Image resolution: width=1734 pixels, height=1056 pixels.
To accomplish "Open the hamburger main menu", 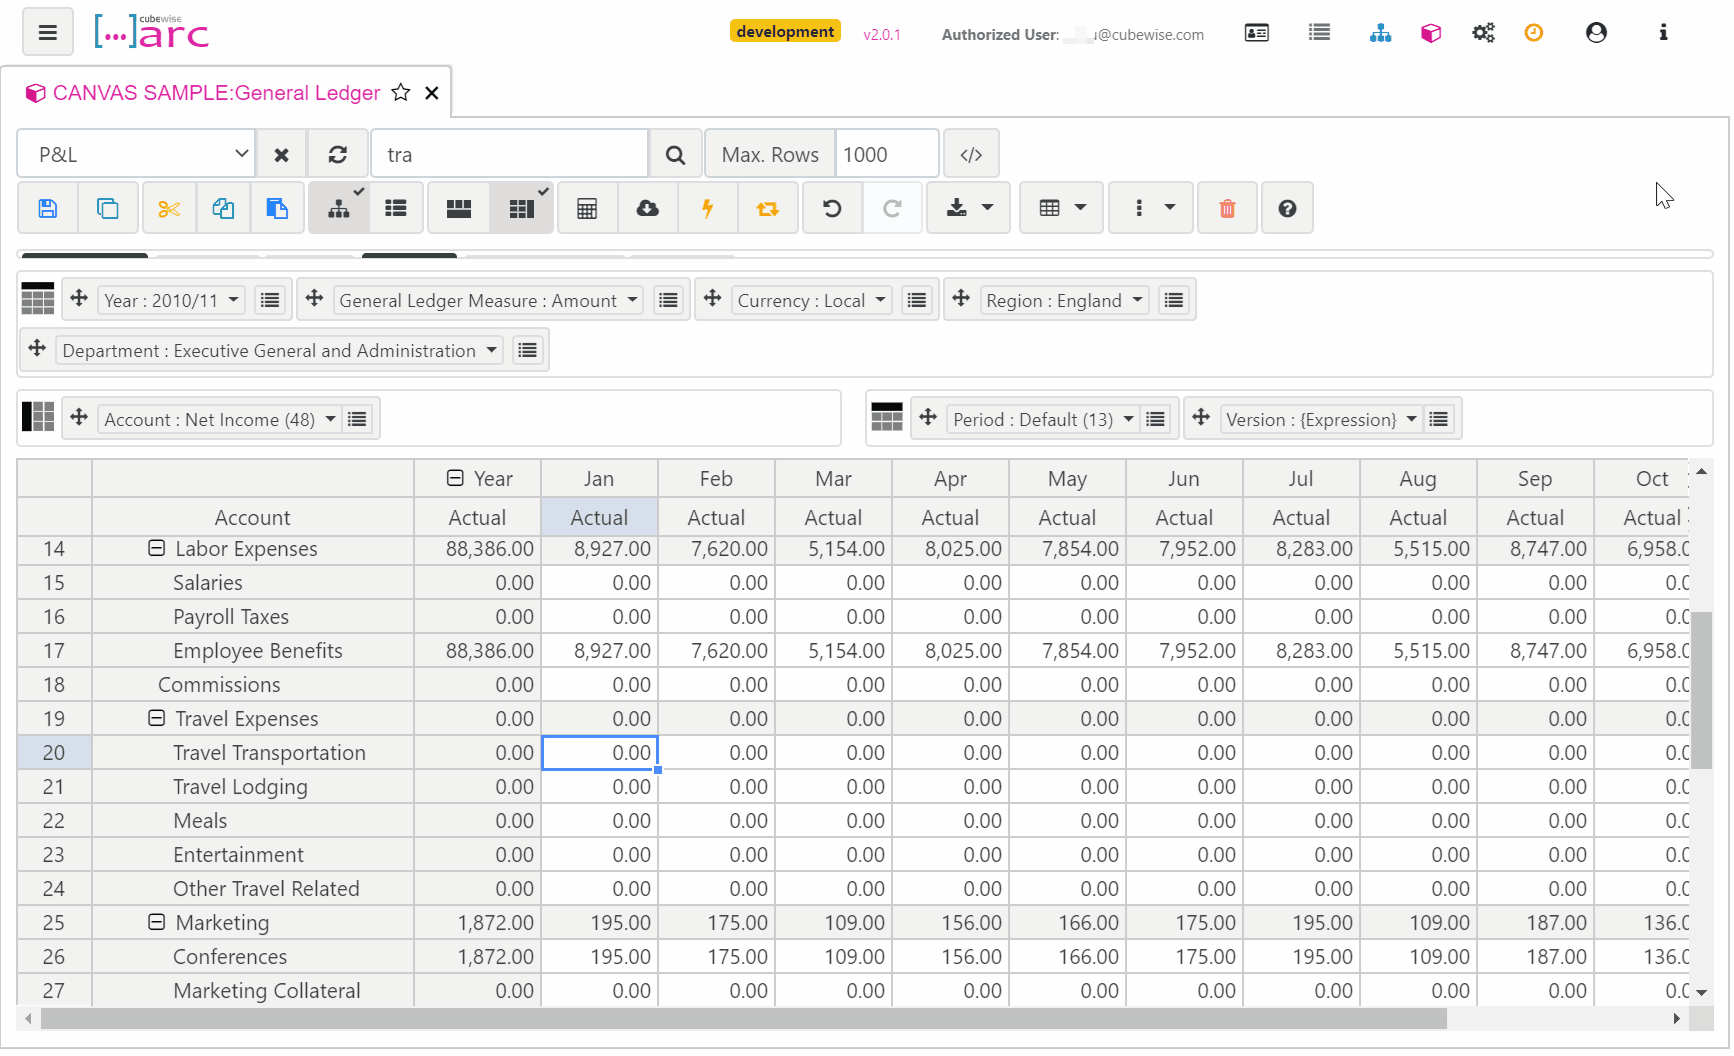I will 47,32.
